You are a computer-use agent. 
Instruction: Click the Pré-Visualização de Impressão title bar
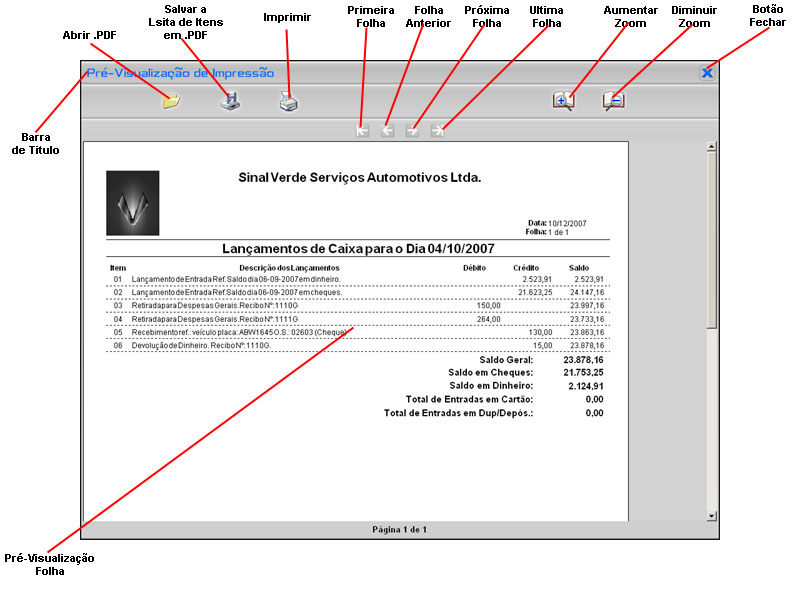(x=180, y=73)
